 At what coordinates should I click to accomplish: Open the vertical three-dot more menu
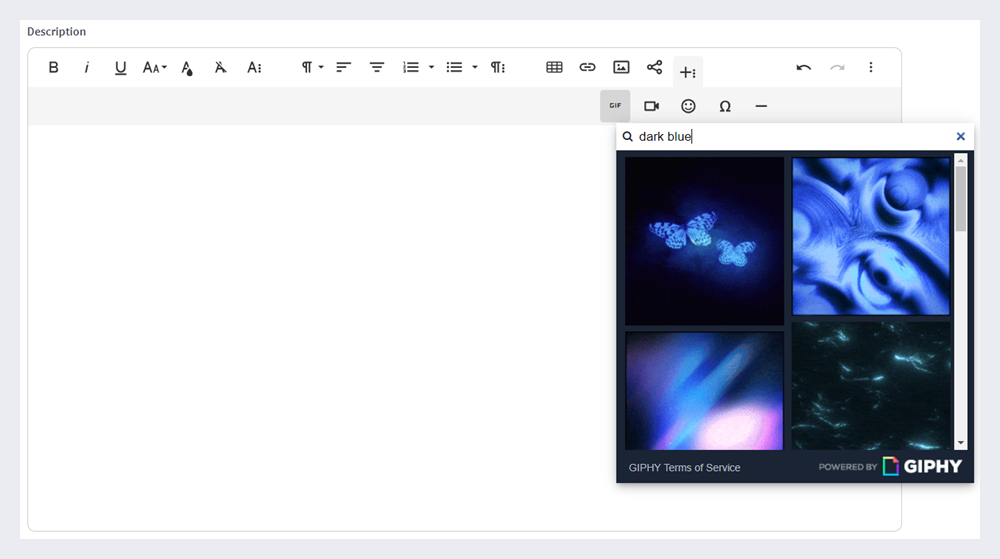click(x=870, y=68)
